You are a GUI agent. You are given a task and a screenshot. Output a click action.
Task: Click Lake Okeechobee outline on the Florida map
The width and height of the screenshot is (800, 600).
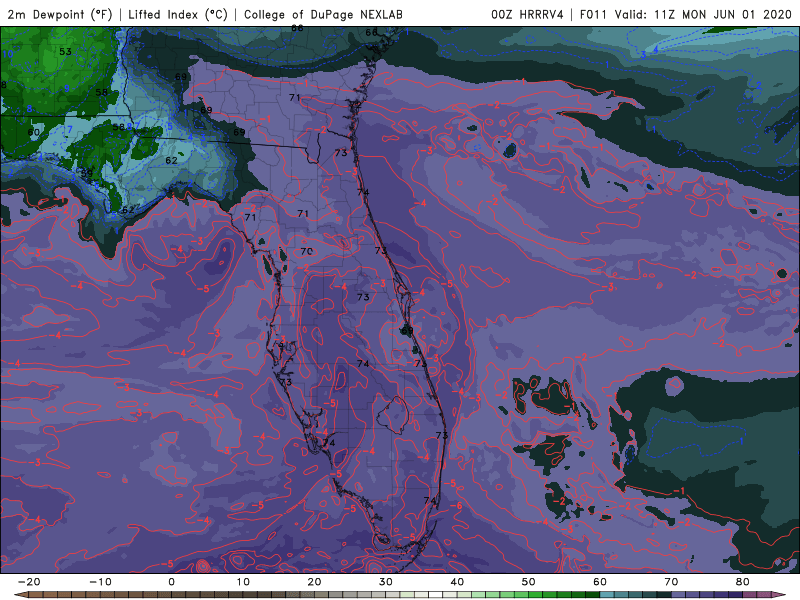pos(392,415)
